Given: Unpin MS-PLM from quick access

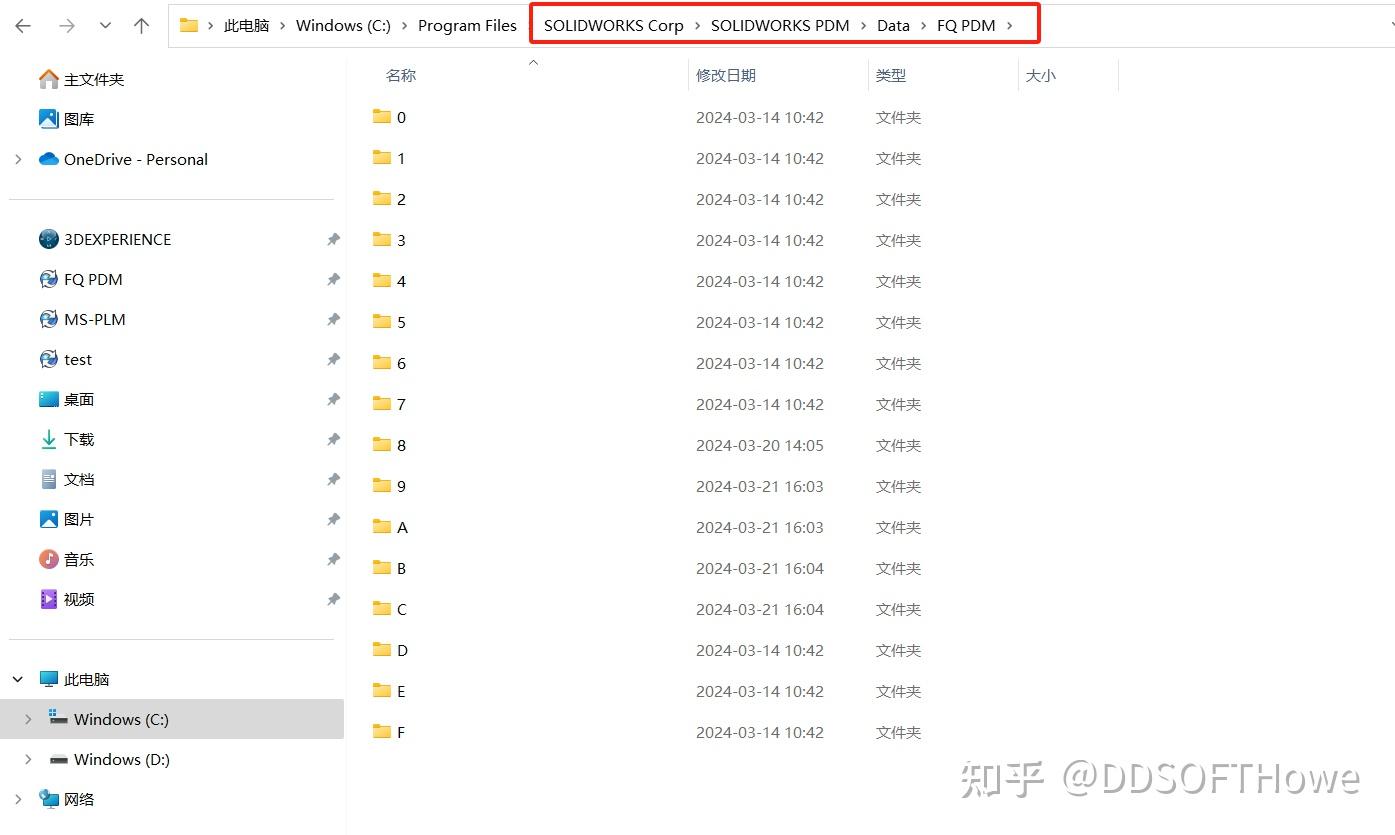Looking at the screenshot, I should click(x=333, y=319).
